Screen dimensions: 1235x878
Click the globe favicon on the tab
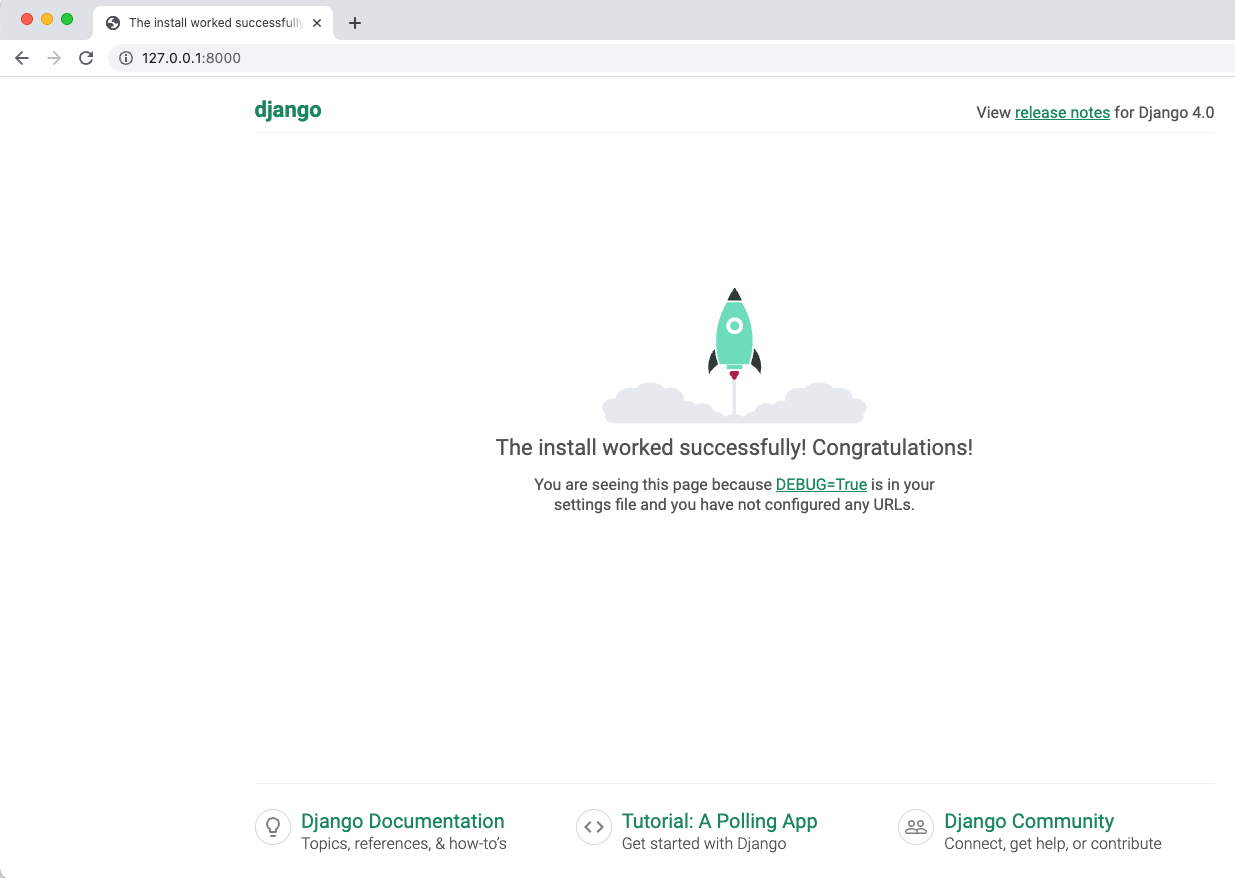(113, 22)
